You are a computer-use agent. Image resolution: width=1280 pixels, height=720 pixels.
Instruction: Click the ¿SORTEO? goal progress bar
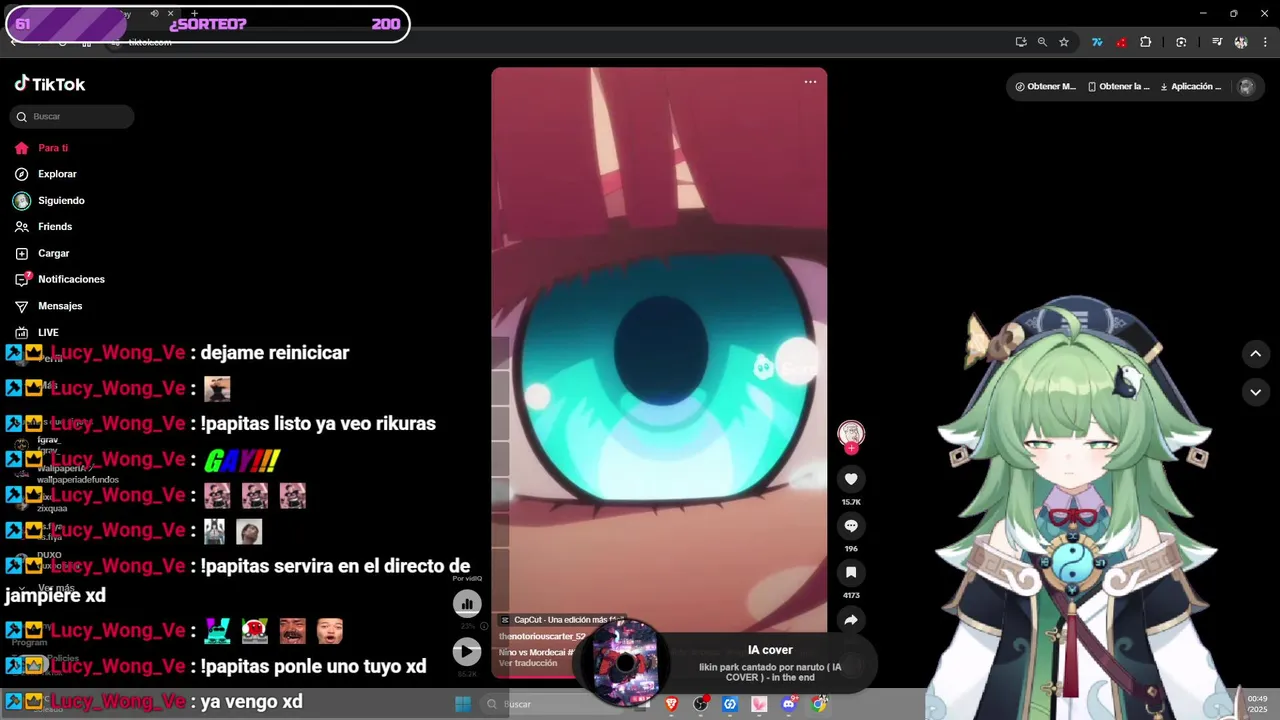point(208,24)
